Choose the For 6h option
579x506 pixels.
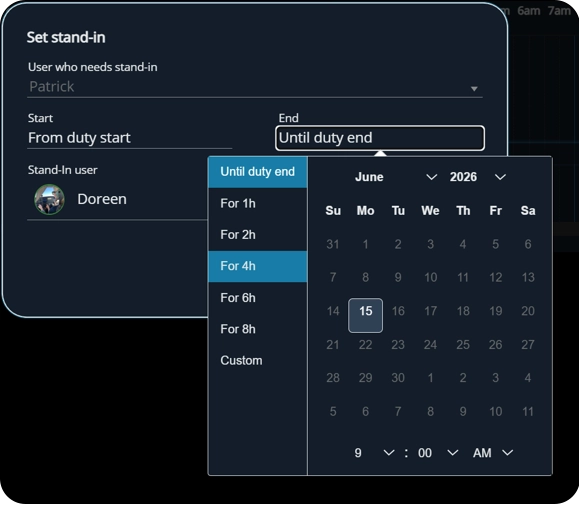tap(258, 298)
